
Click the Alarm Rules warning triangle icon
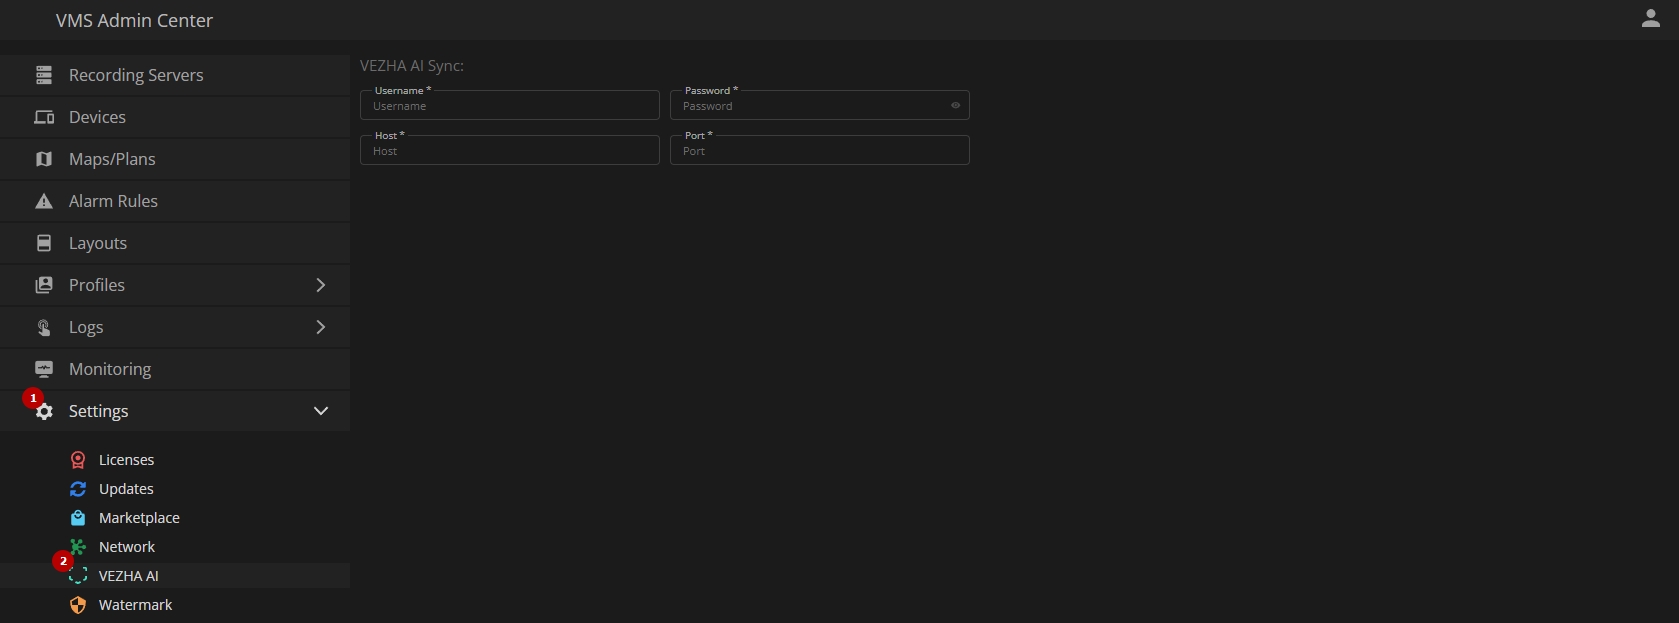click(x=44, y=201)
